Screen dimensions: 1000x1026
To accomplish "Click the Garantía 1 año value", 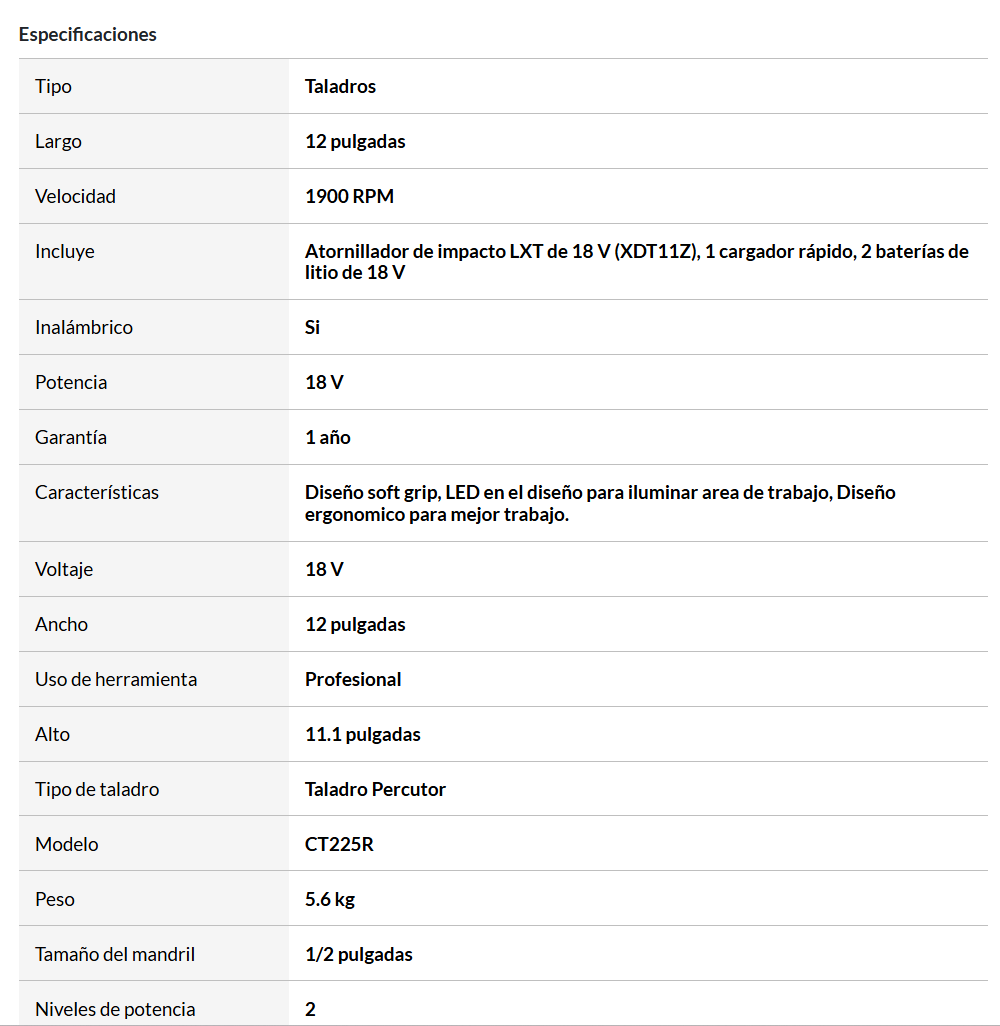I will tap(328, 437).
